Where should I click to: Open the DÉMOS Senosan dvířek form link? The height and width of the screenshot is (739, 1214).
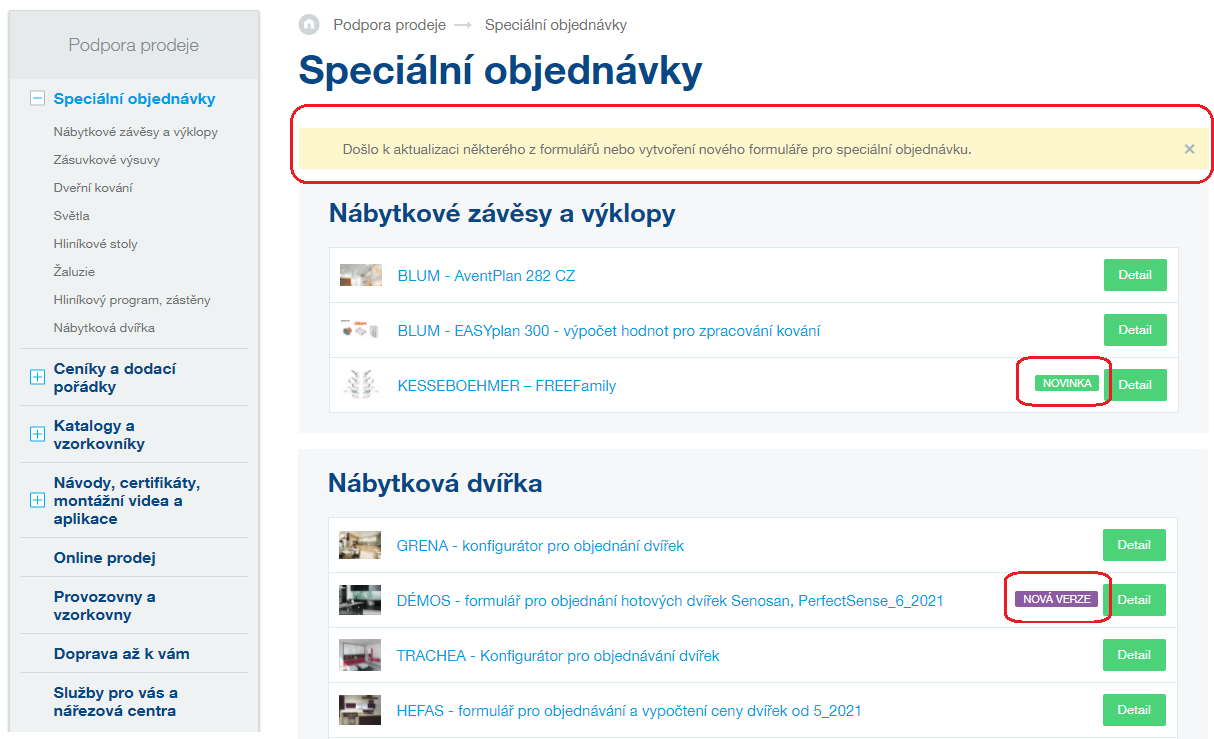(x=669, y=601)
